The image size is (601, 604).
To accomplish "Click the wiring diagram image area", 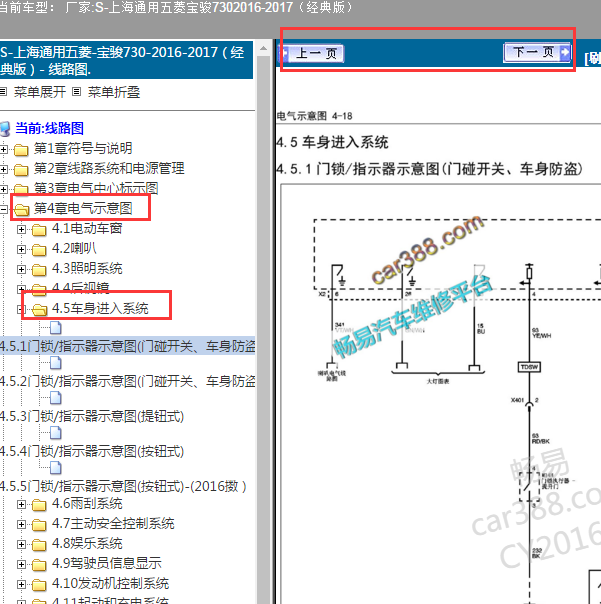I will click(x=440, y=394).
